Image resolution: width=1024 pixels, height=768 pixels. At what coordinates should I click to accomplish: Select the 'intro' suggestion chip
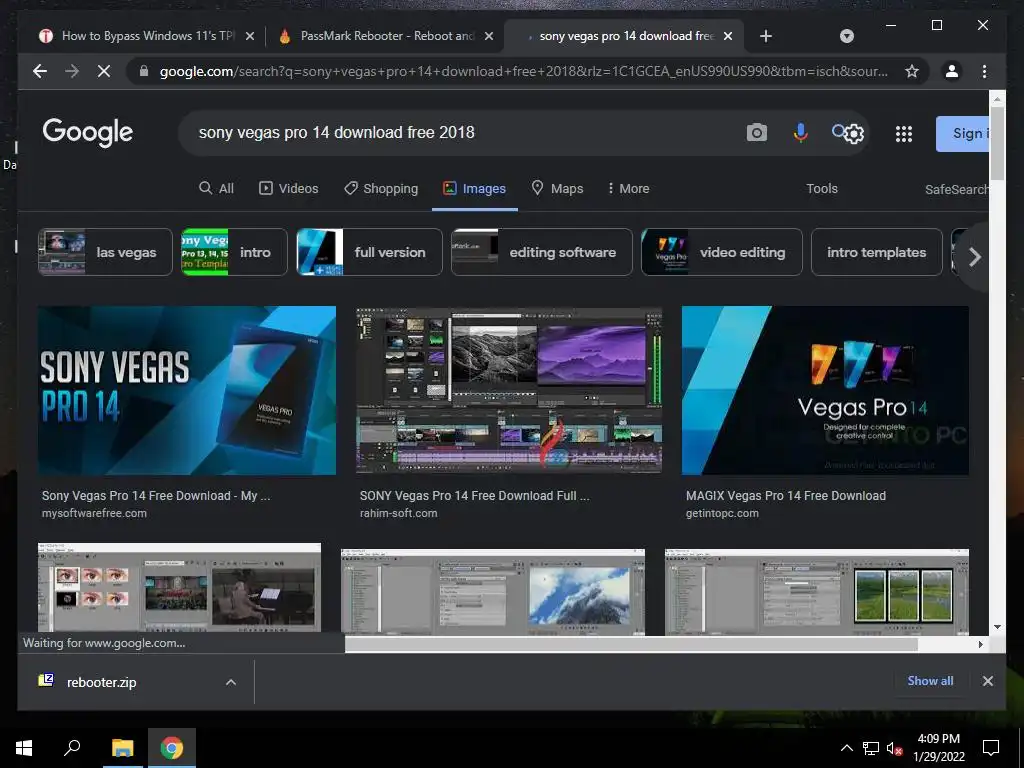(234, 252)
